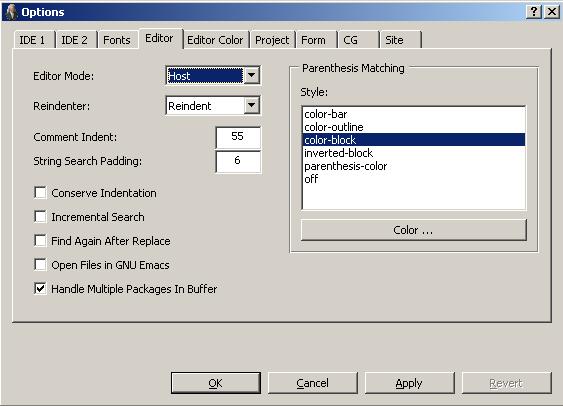This screenshot has height=406, width=563.
Task: Enable Conserve Indentation checkbox
Action: pyautogui.click(x=40, y=193)
